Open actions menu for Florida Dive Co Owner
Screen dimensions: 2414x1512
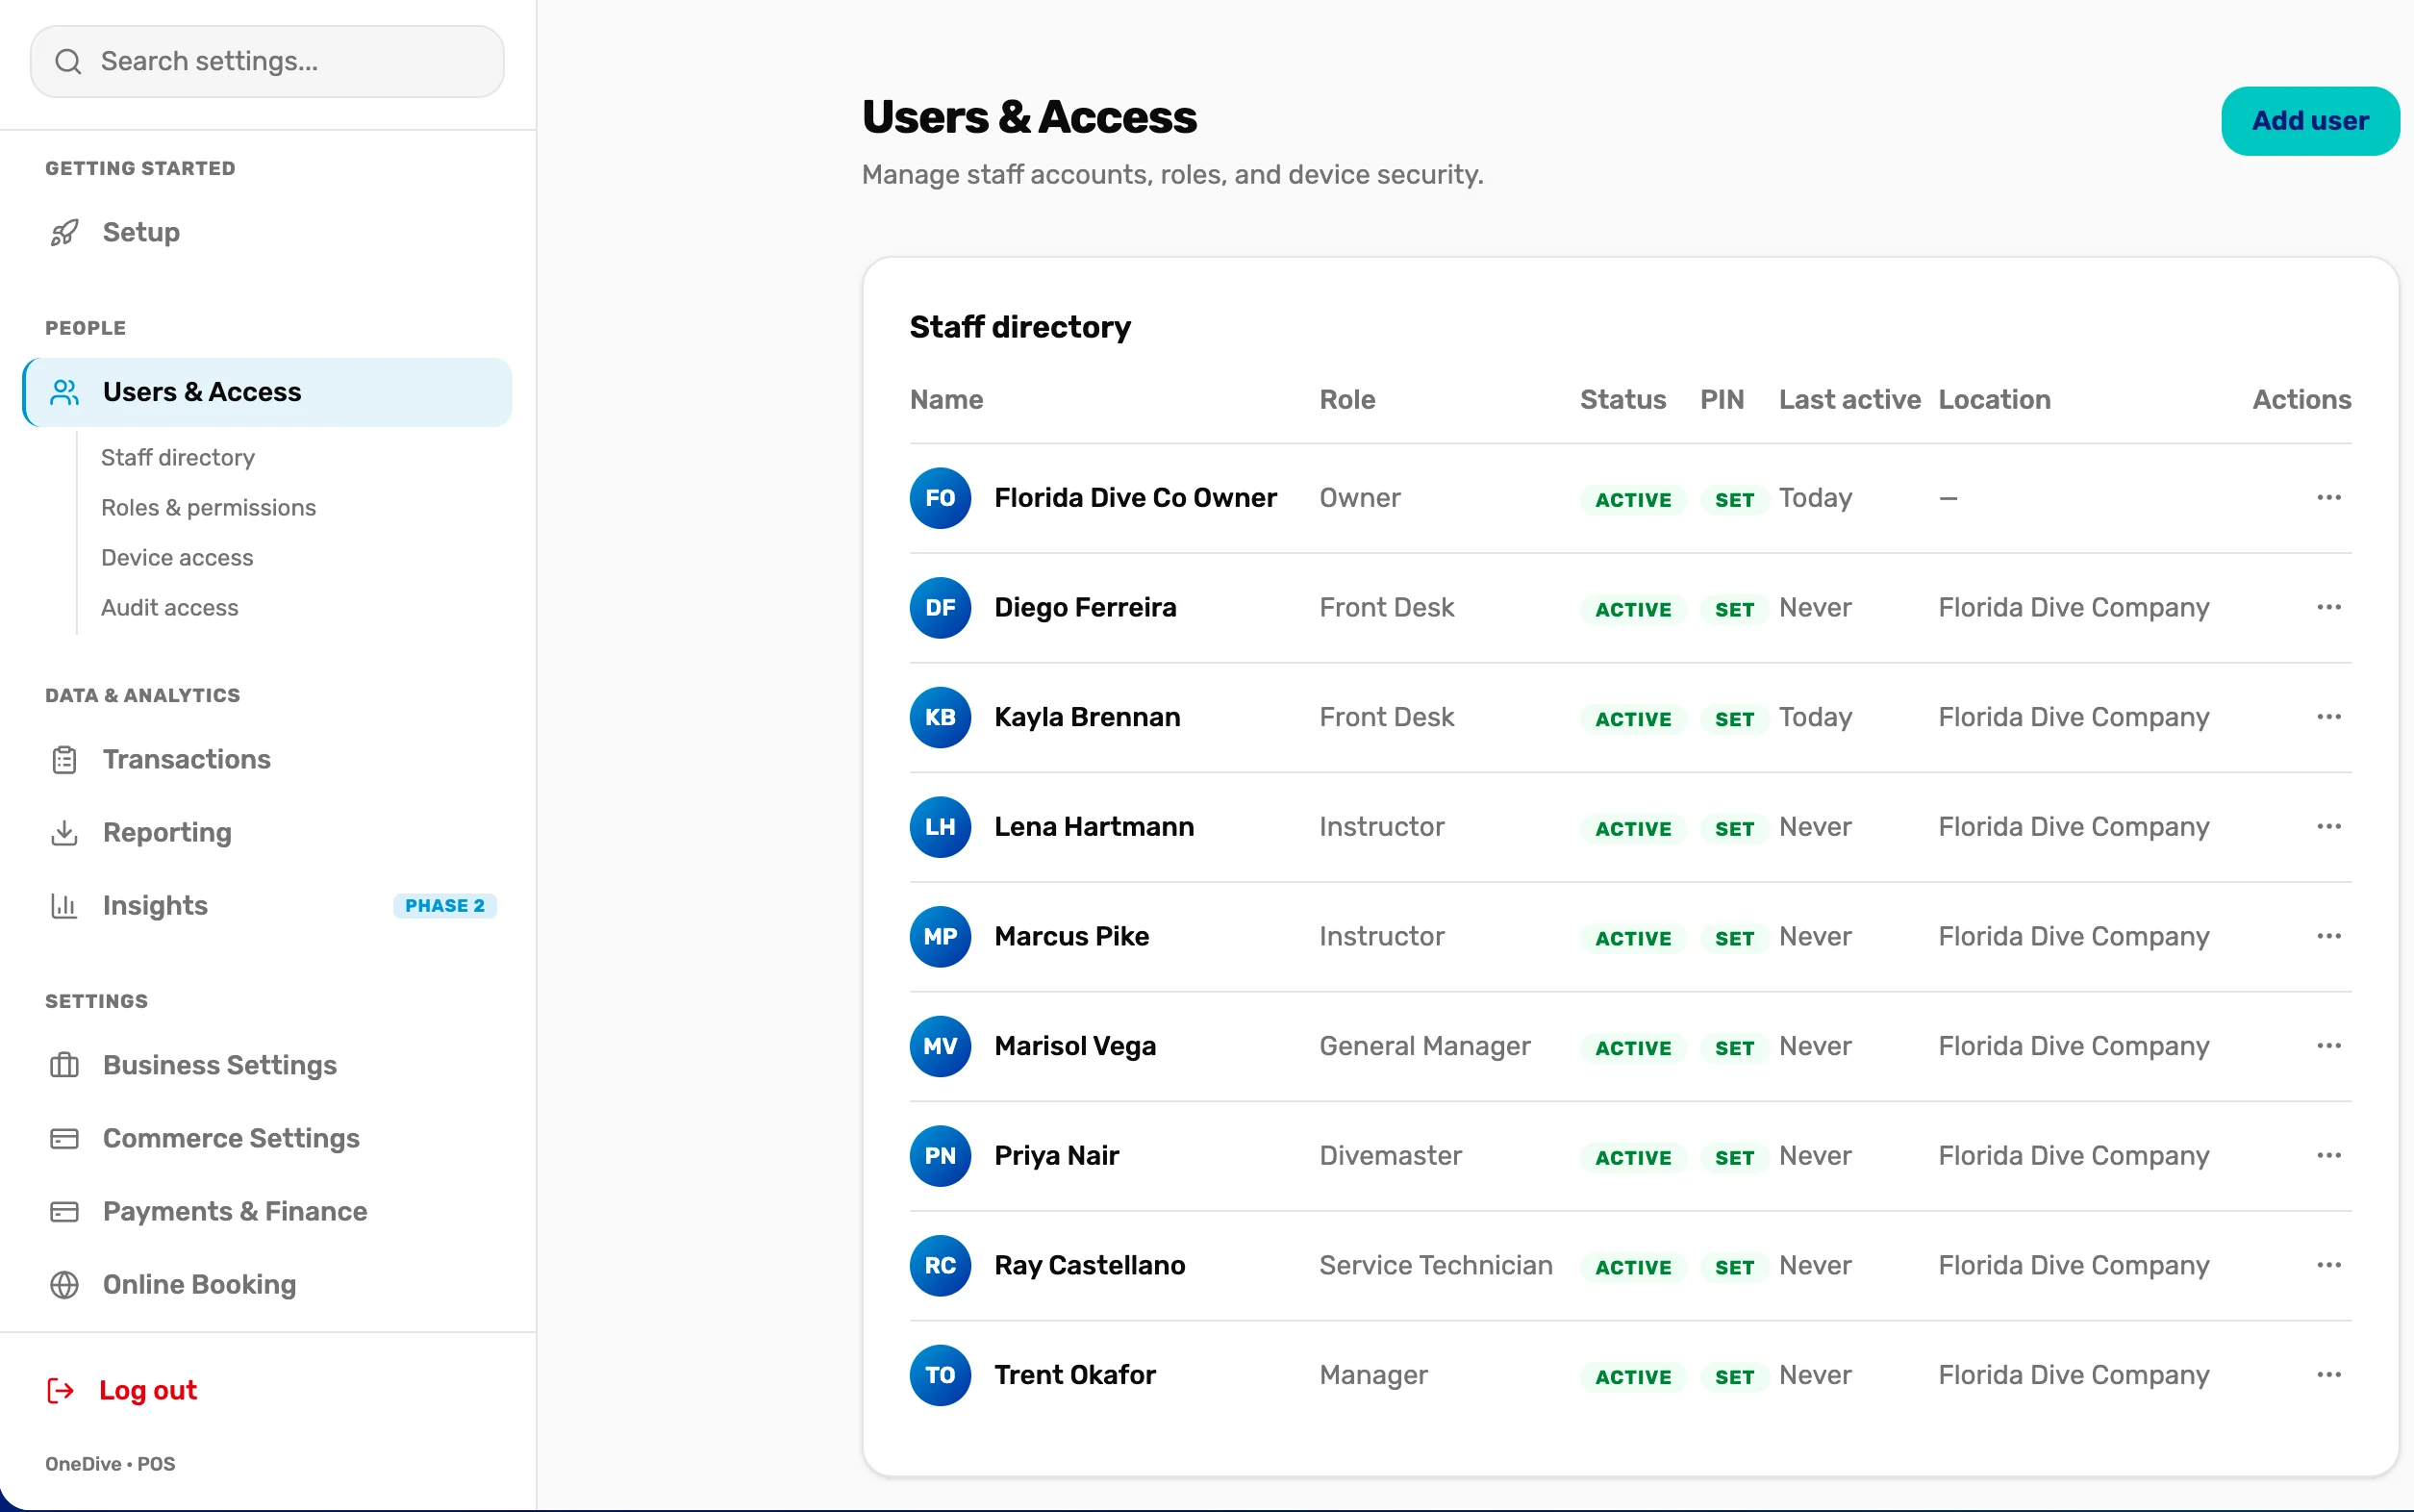click(x=2328, y=498)
